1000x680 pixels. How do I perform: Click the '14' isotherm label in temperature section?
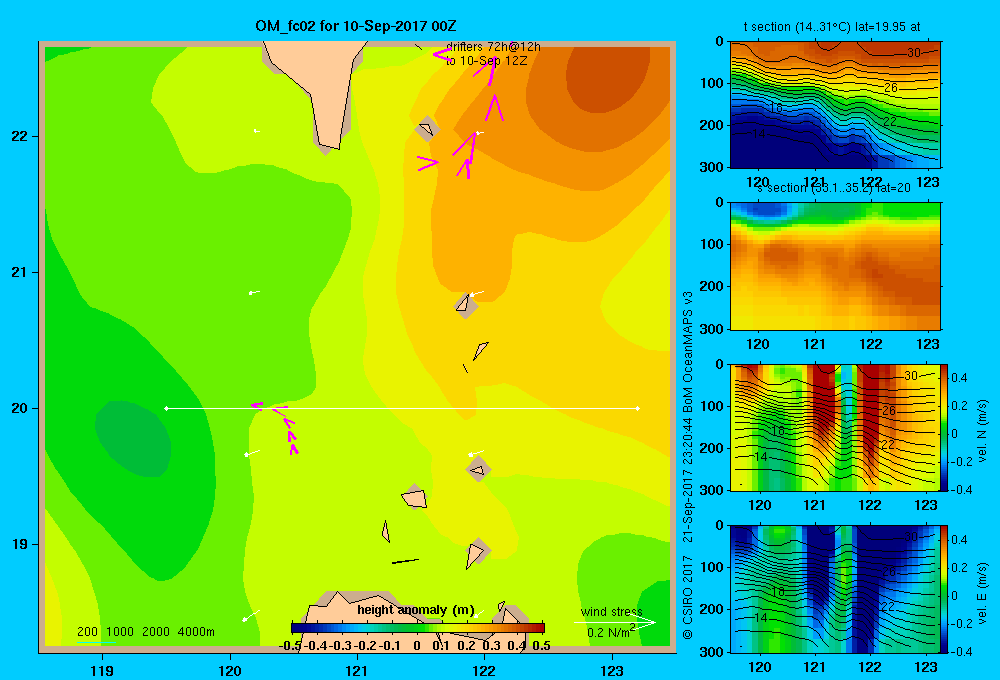758,134
